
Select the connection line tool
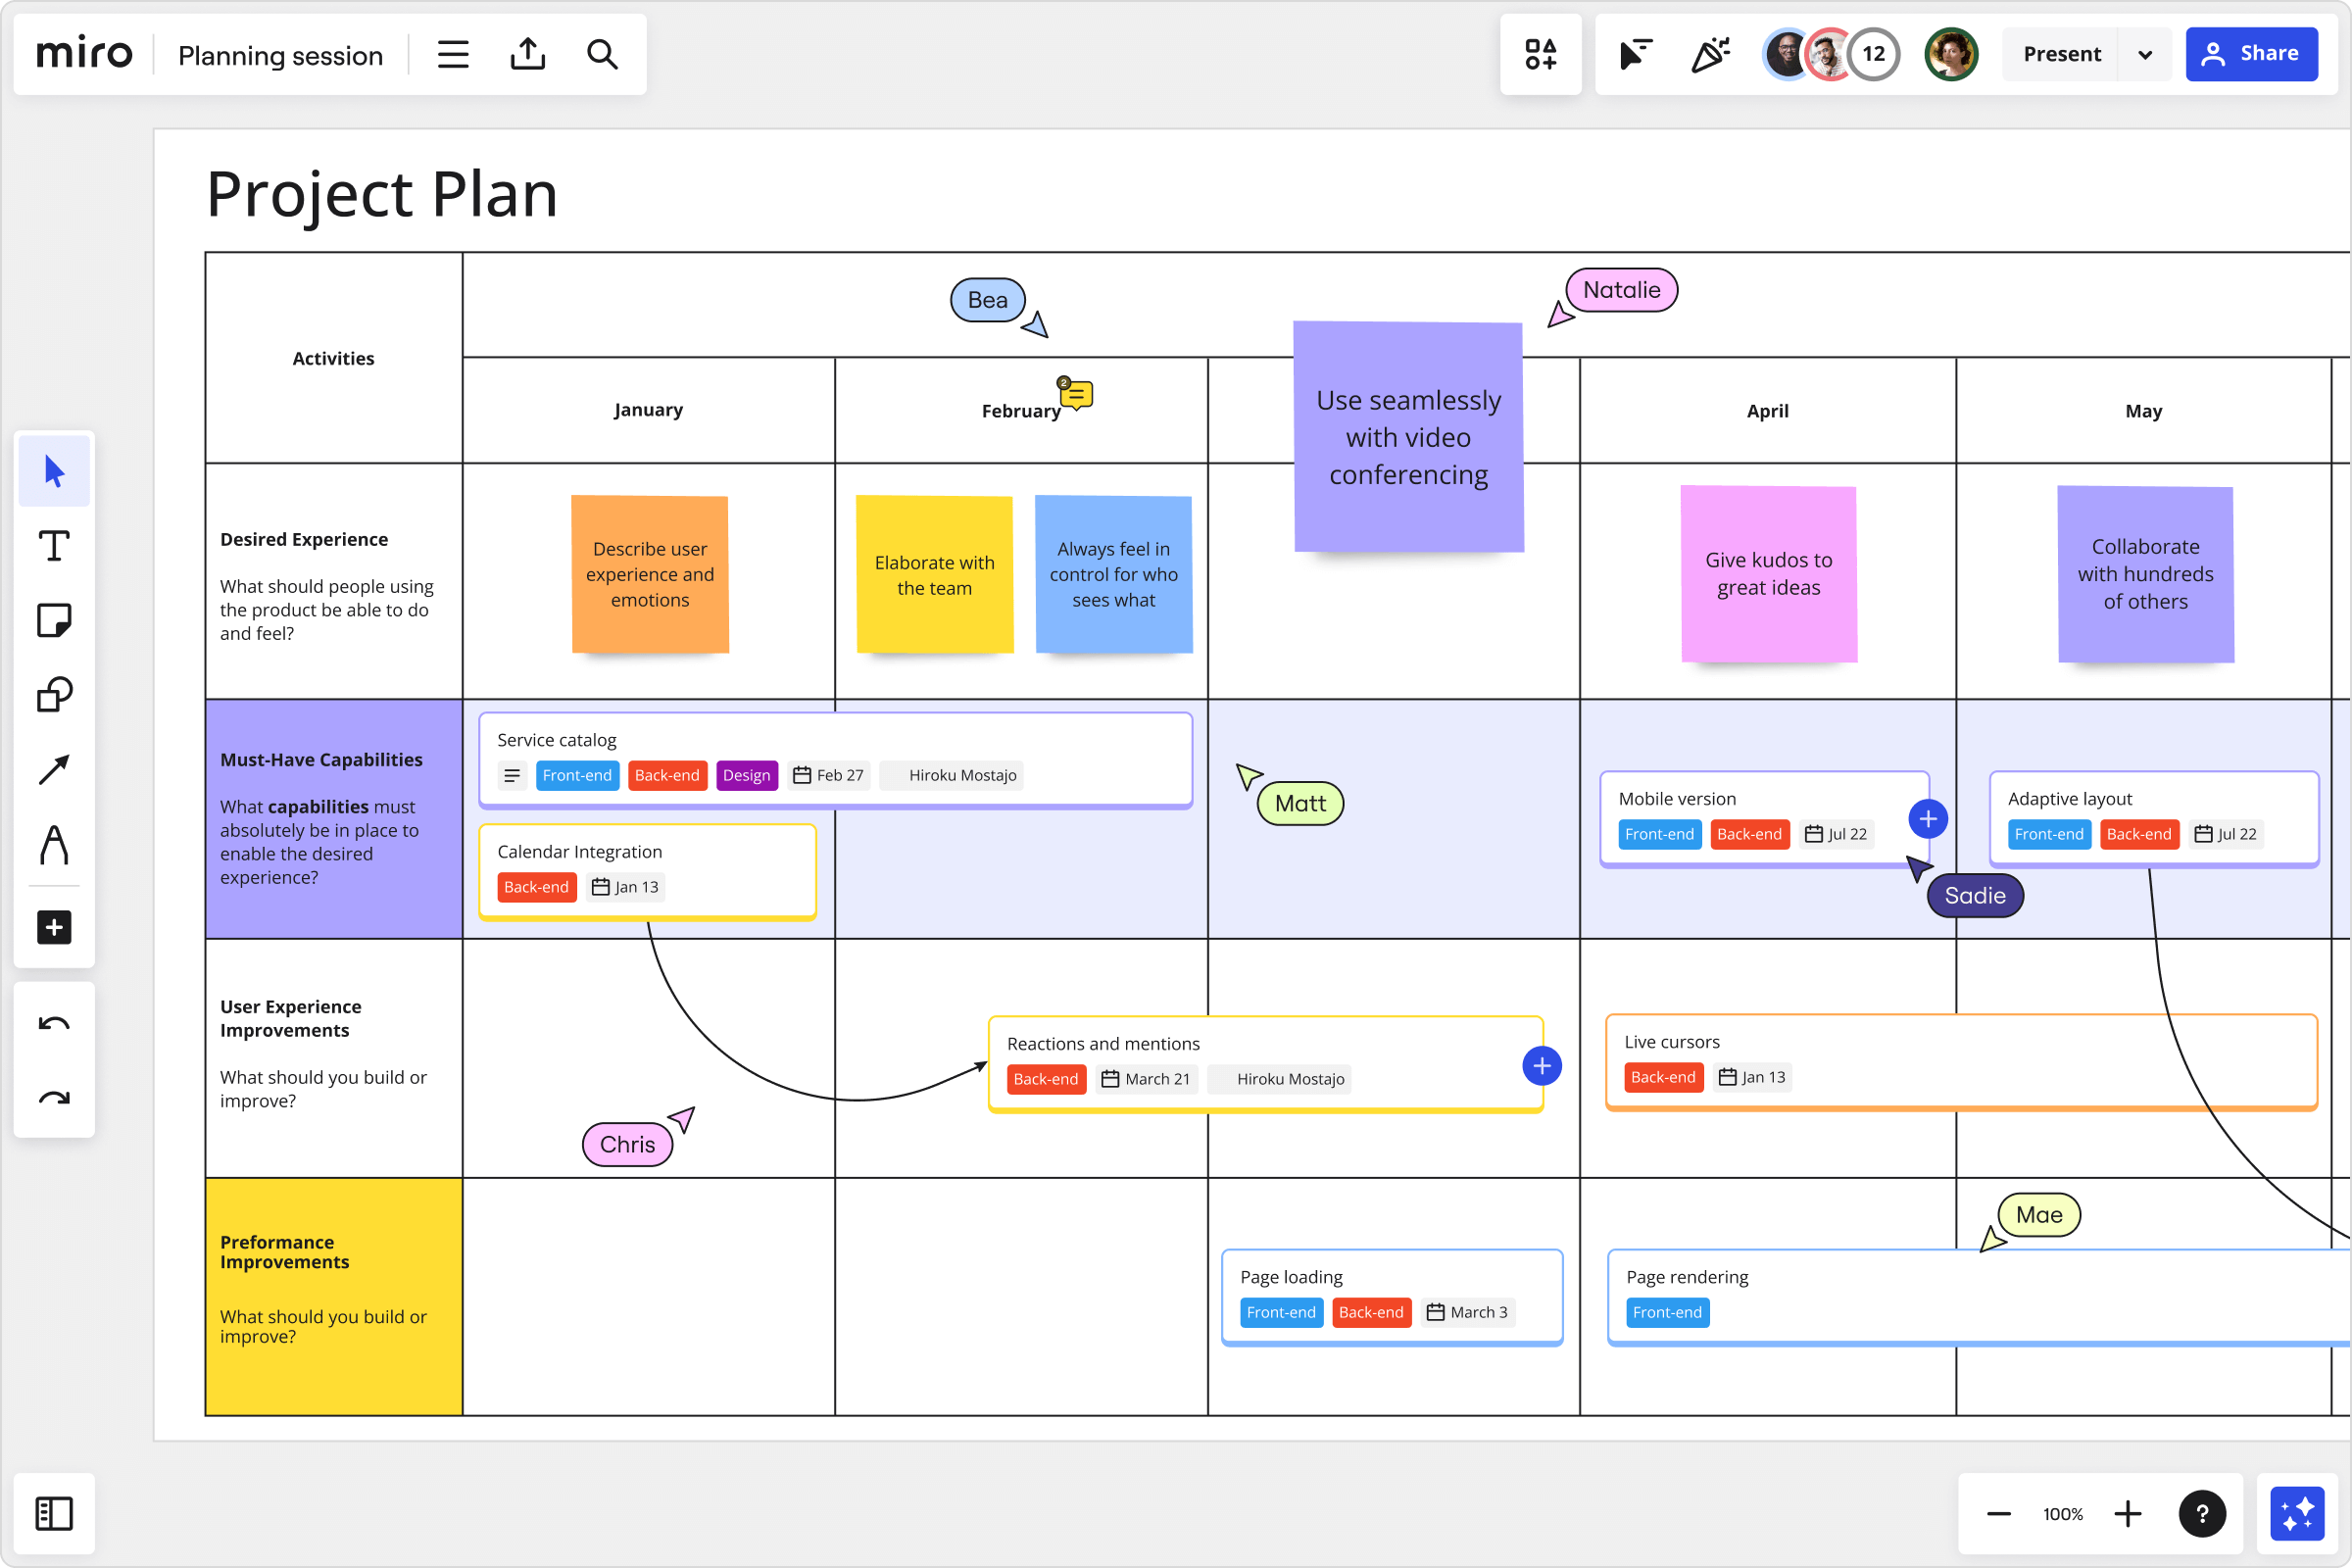point(53,770)
